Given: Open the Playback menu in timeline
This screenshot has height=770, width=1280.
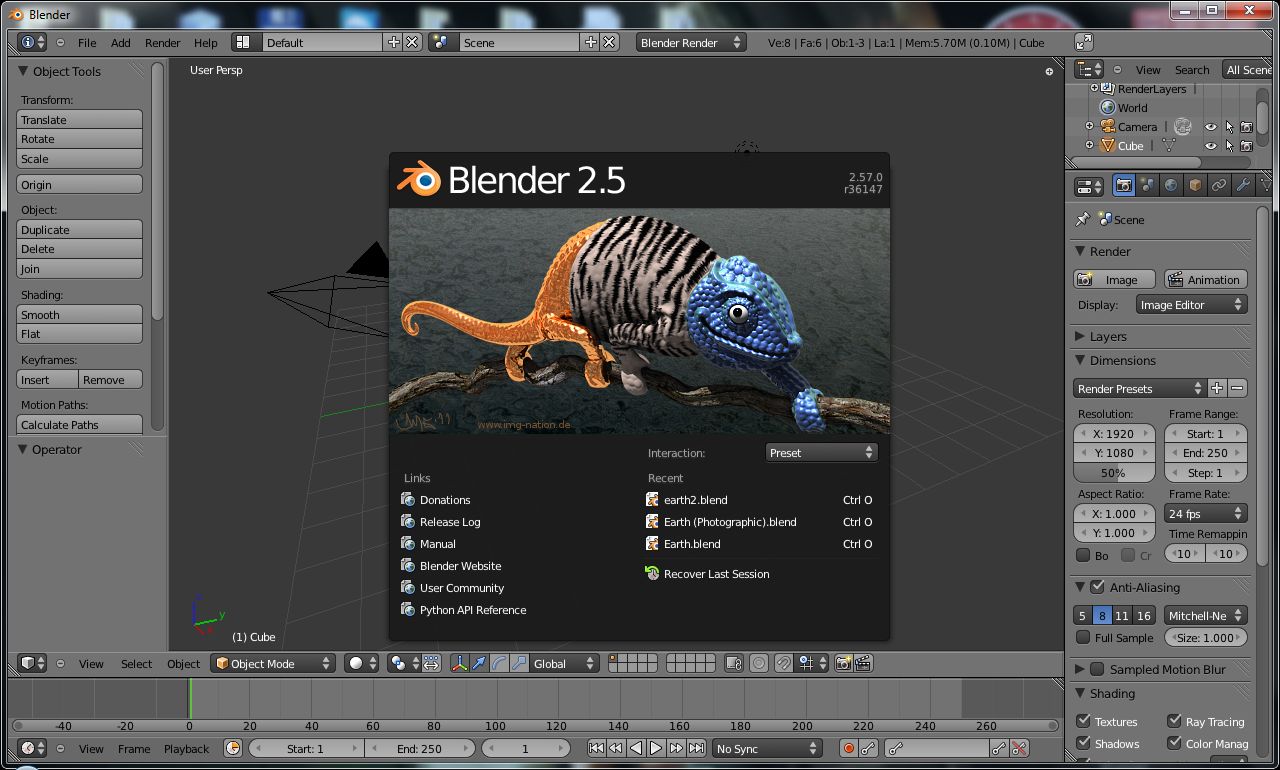Looking at the screenshot, I should [x=187, y=749].
